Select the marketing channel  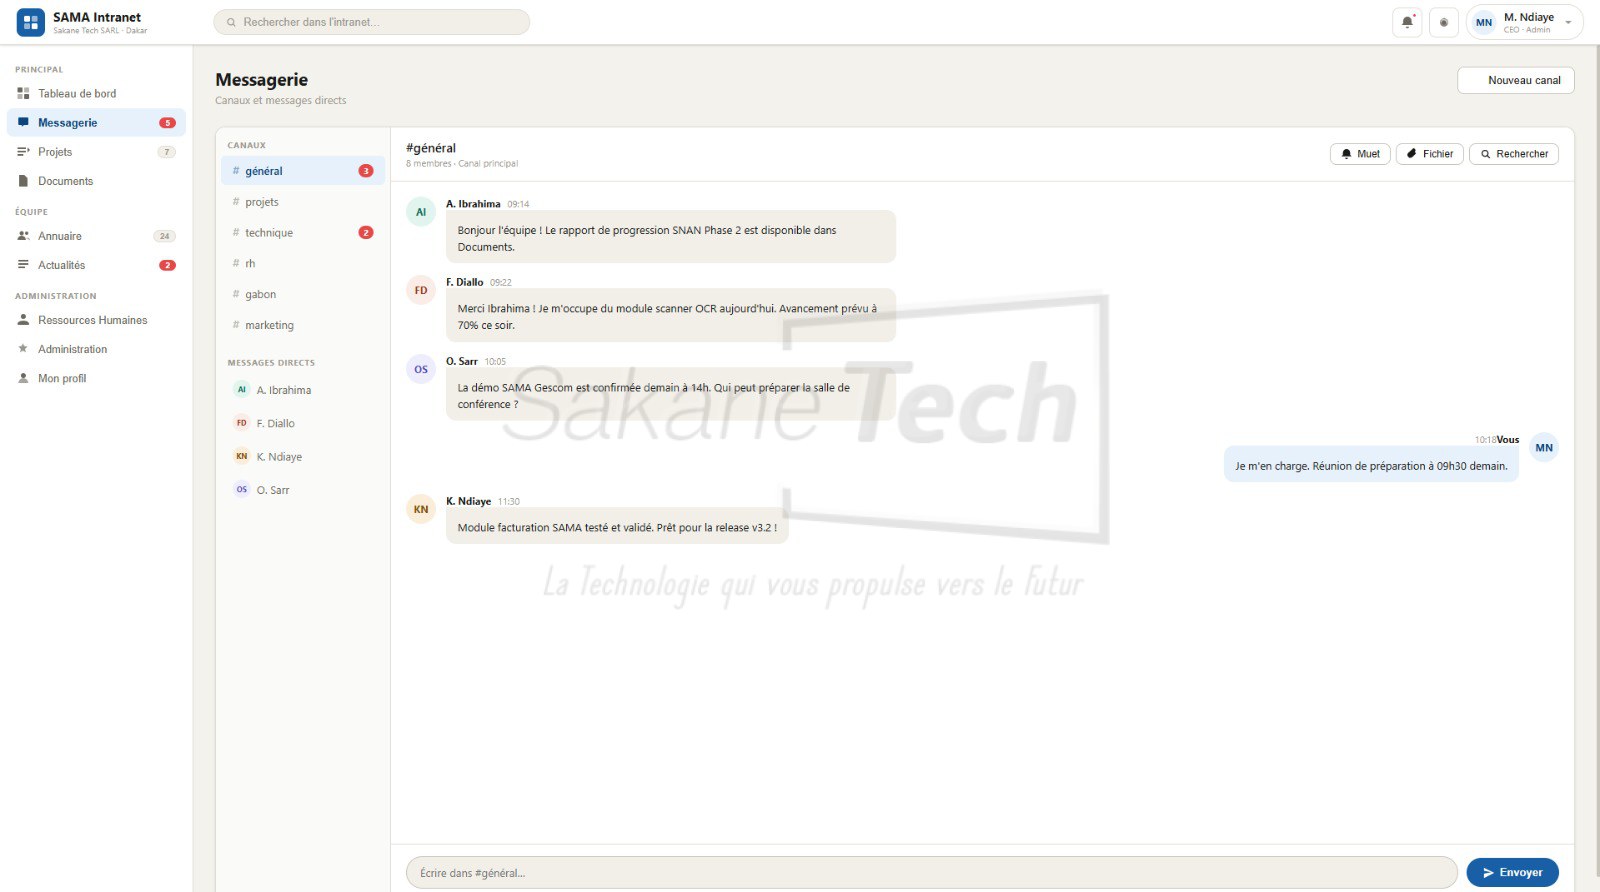[x=302, y=325]
